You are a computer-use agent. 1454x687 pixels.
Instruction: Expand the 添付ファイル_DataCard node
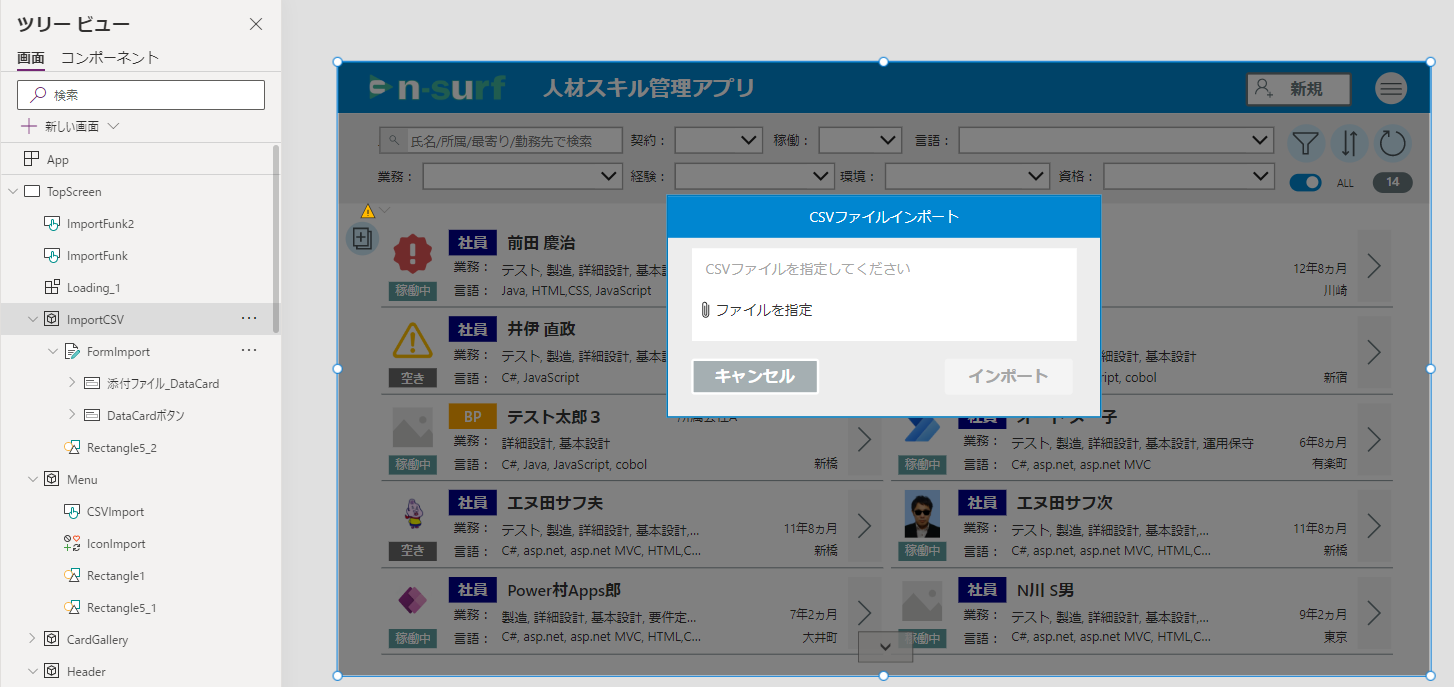pyautogui.click(x=72, y=383)
